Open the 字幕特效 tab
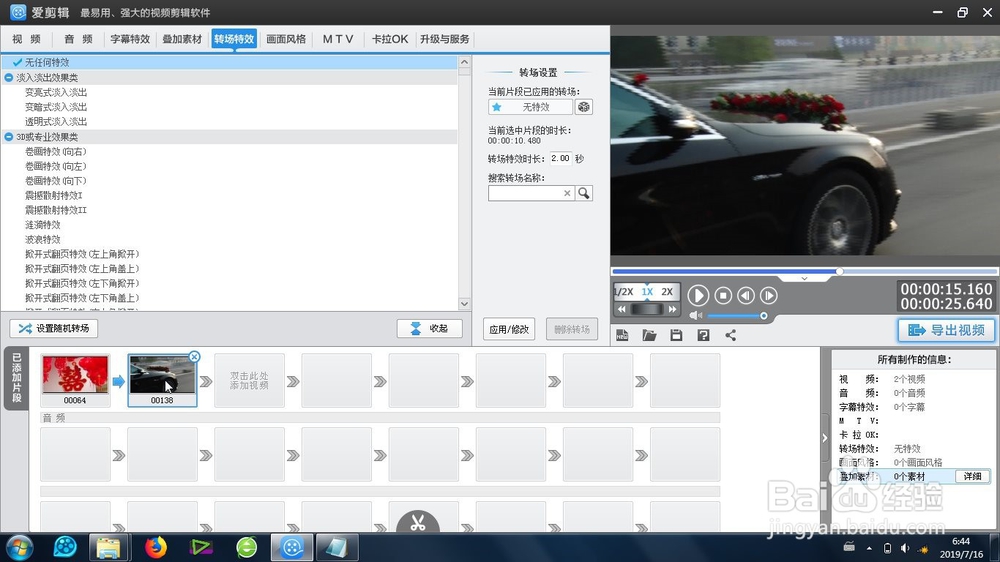The height and width of the screenshot is (562, 1000). [130, 39]
